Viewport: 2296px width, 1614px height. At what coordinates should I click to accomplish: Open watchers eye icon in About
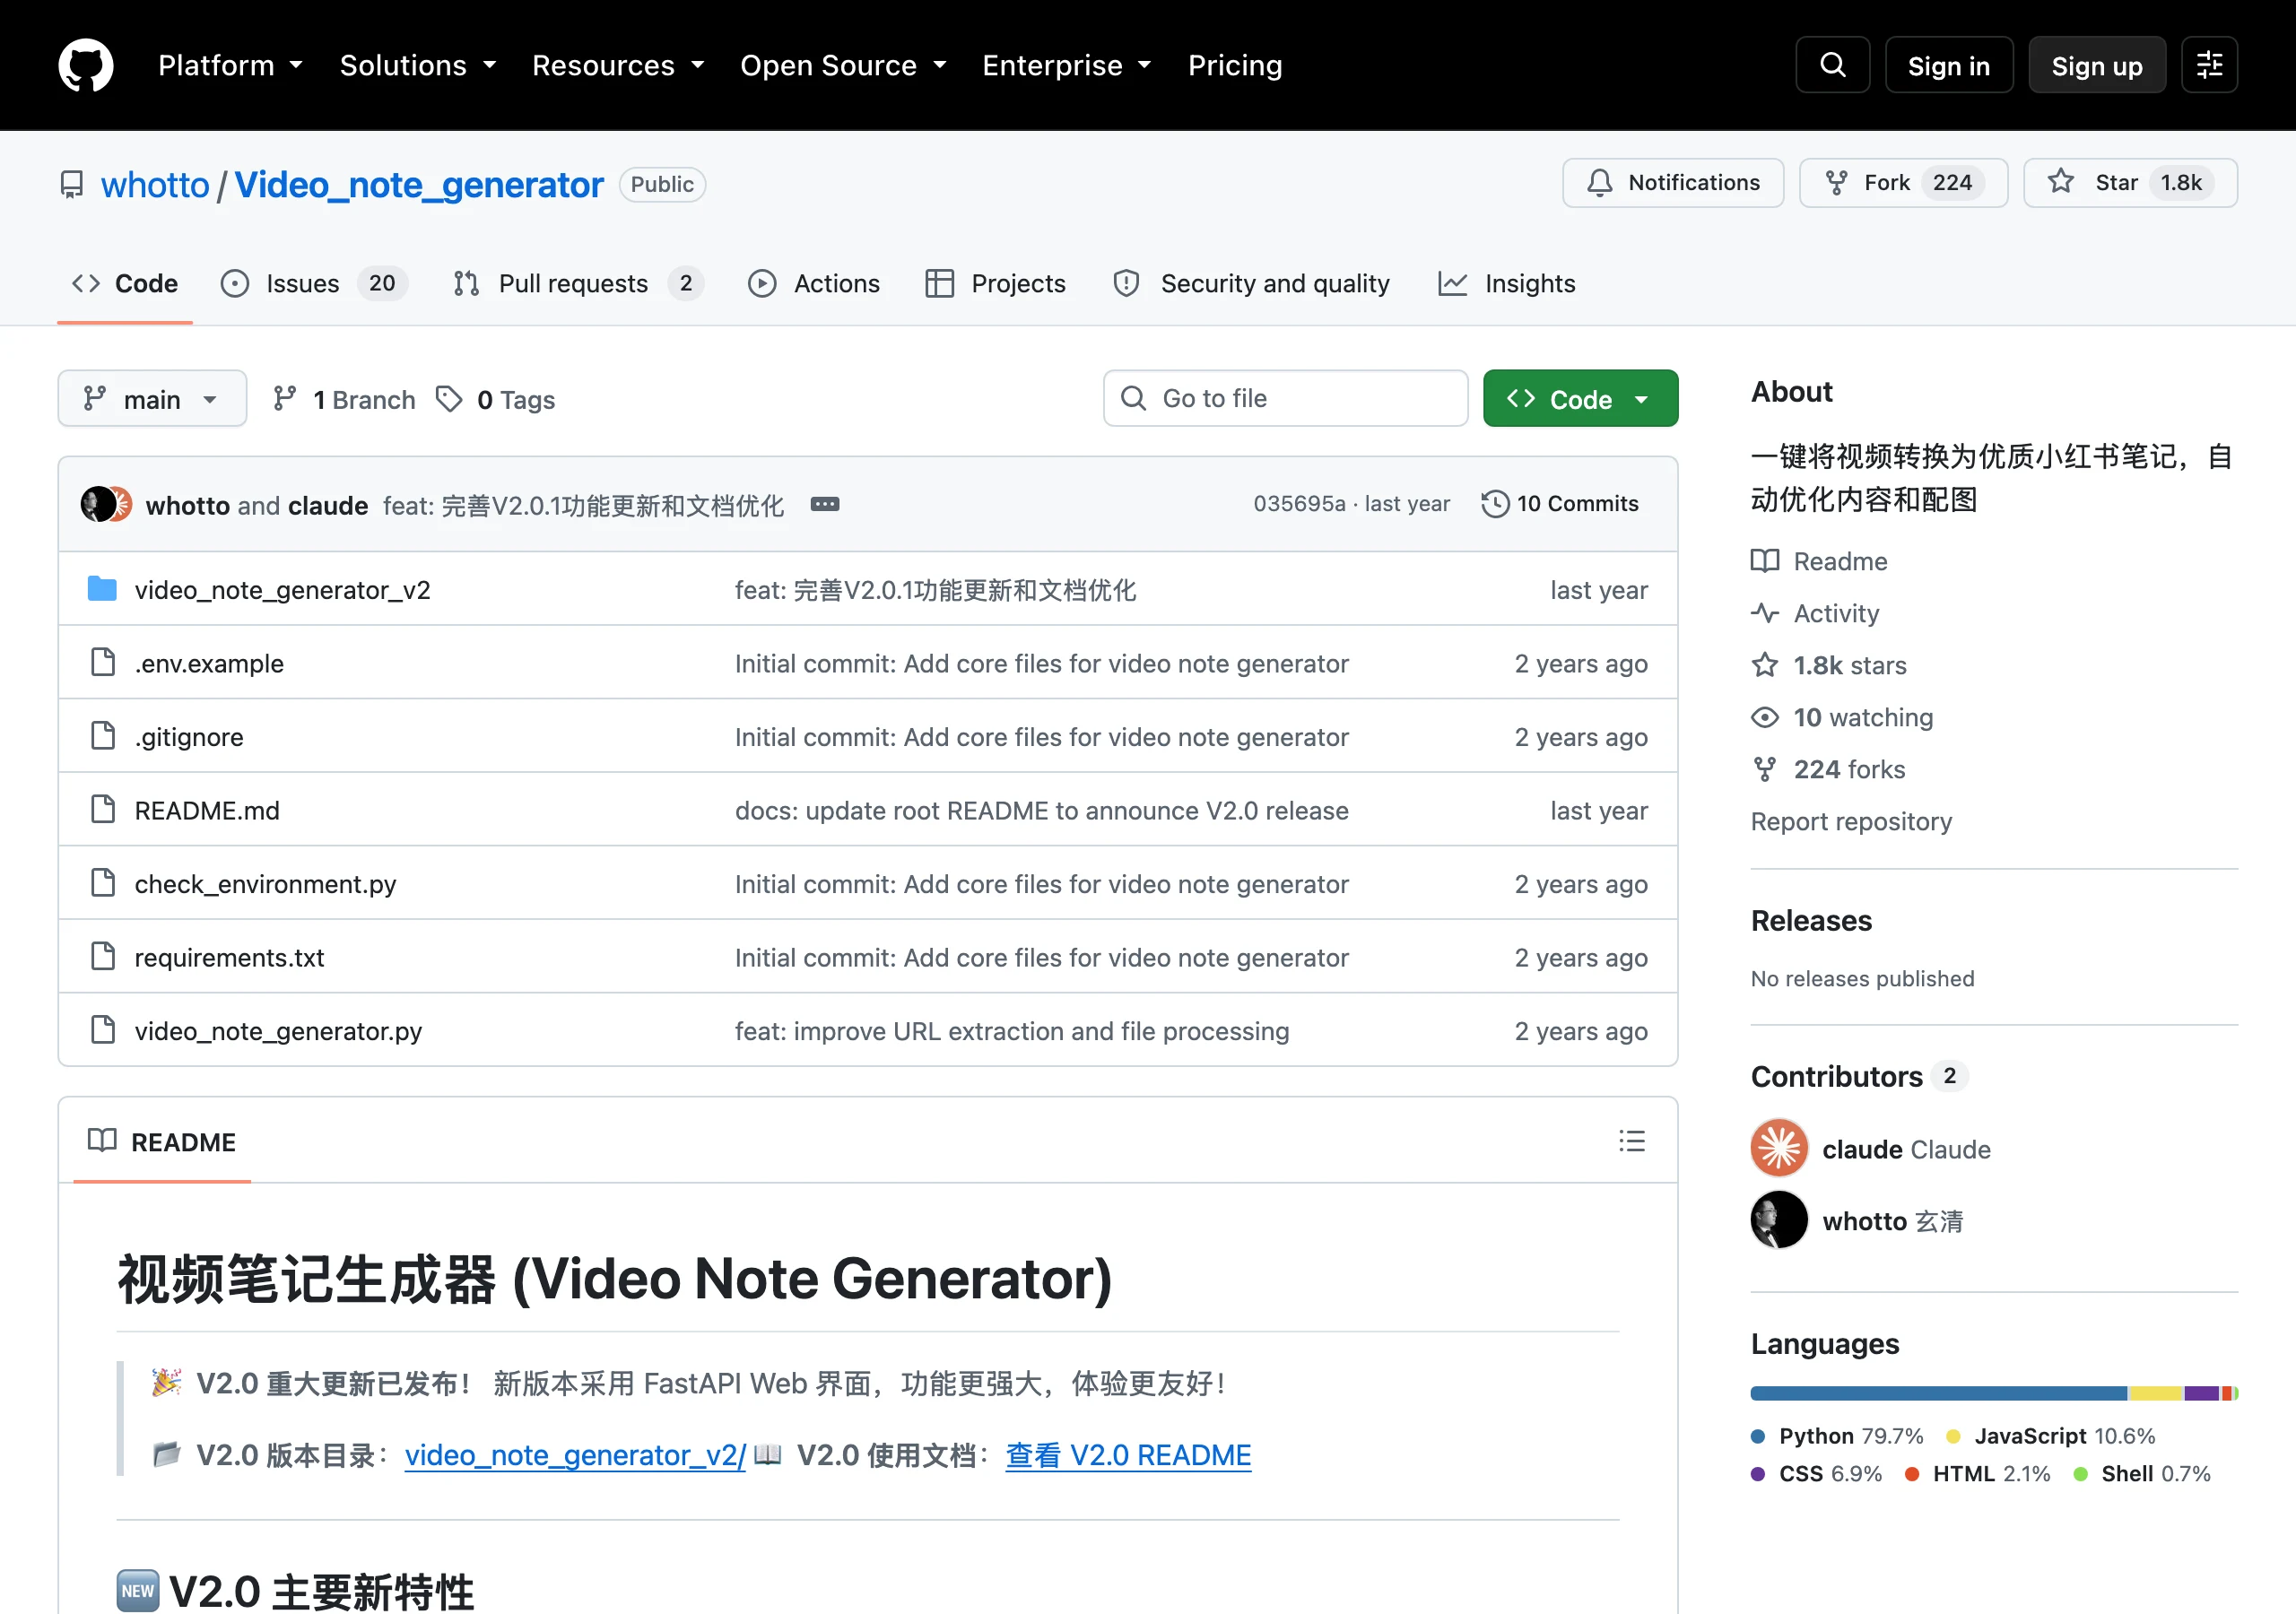(x=1765, y=717)
